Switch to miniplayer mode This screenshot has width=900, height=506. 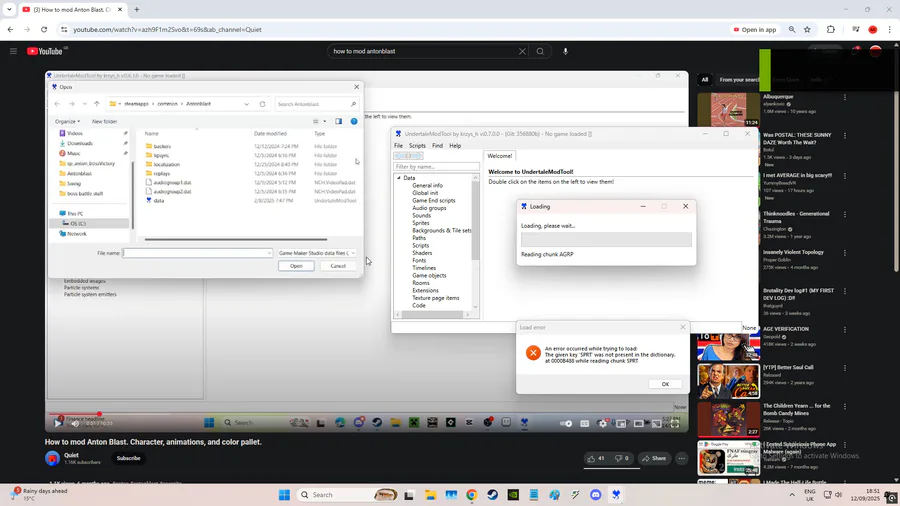point(621,423)
